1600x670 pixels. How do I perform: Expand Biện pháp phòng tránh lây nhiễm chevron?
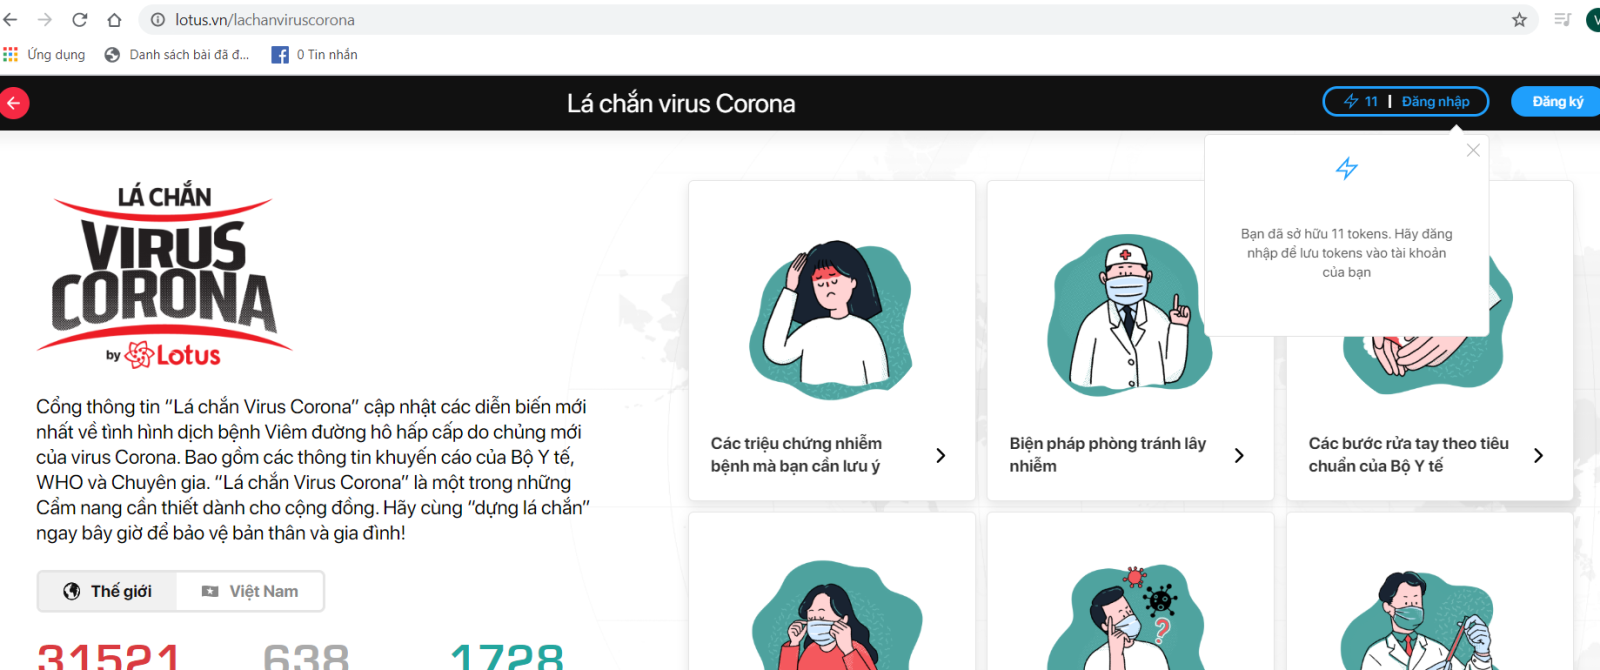tap(1239, 455)
